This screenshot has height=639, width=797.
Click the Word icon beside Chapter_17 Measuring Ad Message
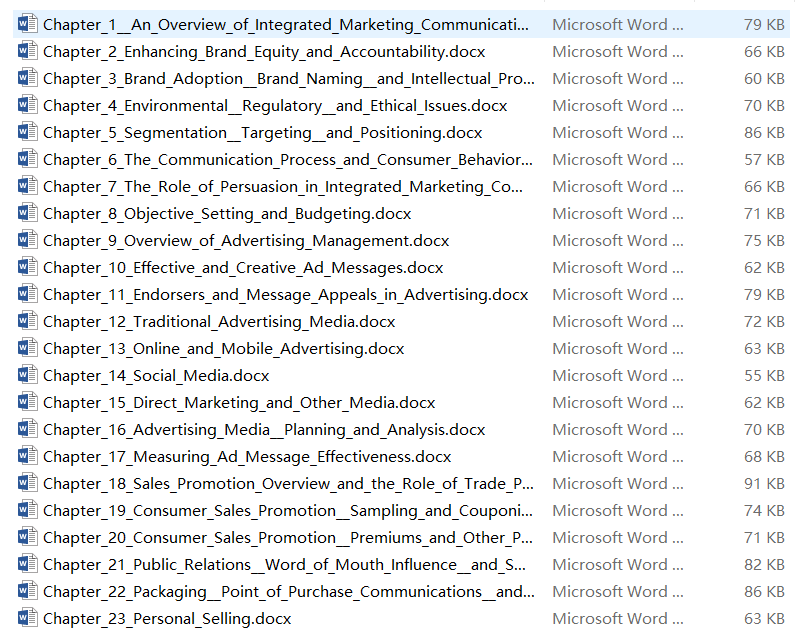27,455
